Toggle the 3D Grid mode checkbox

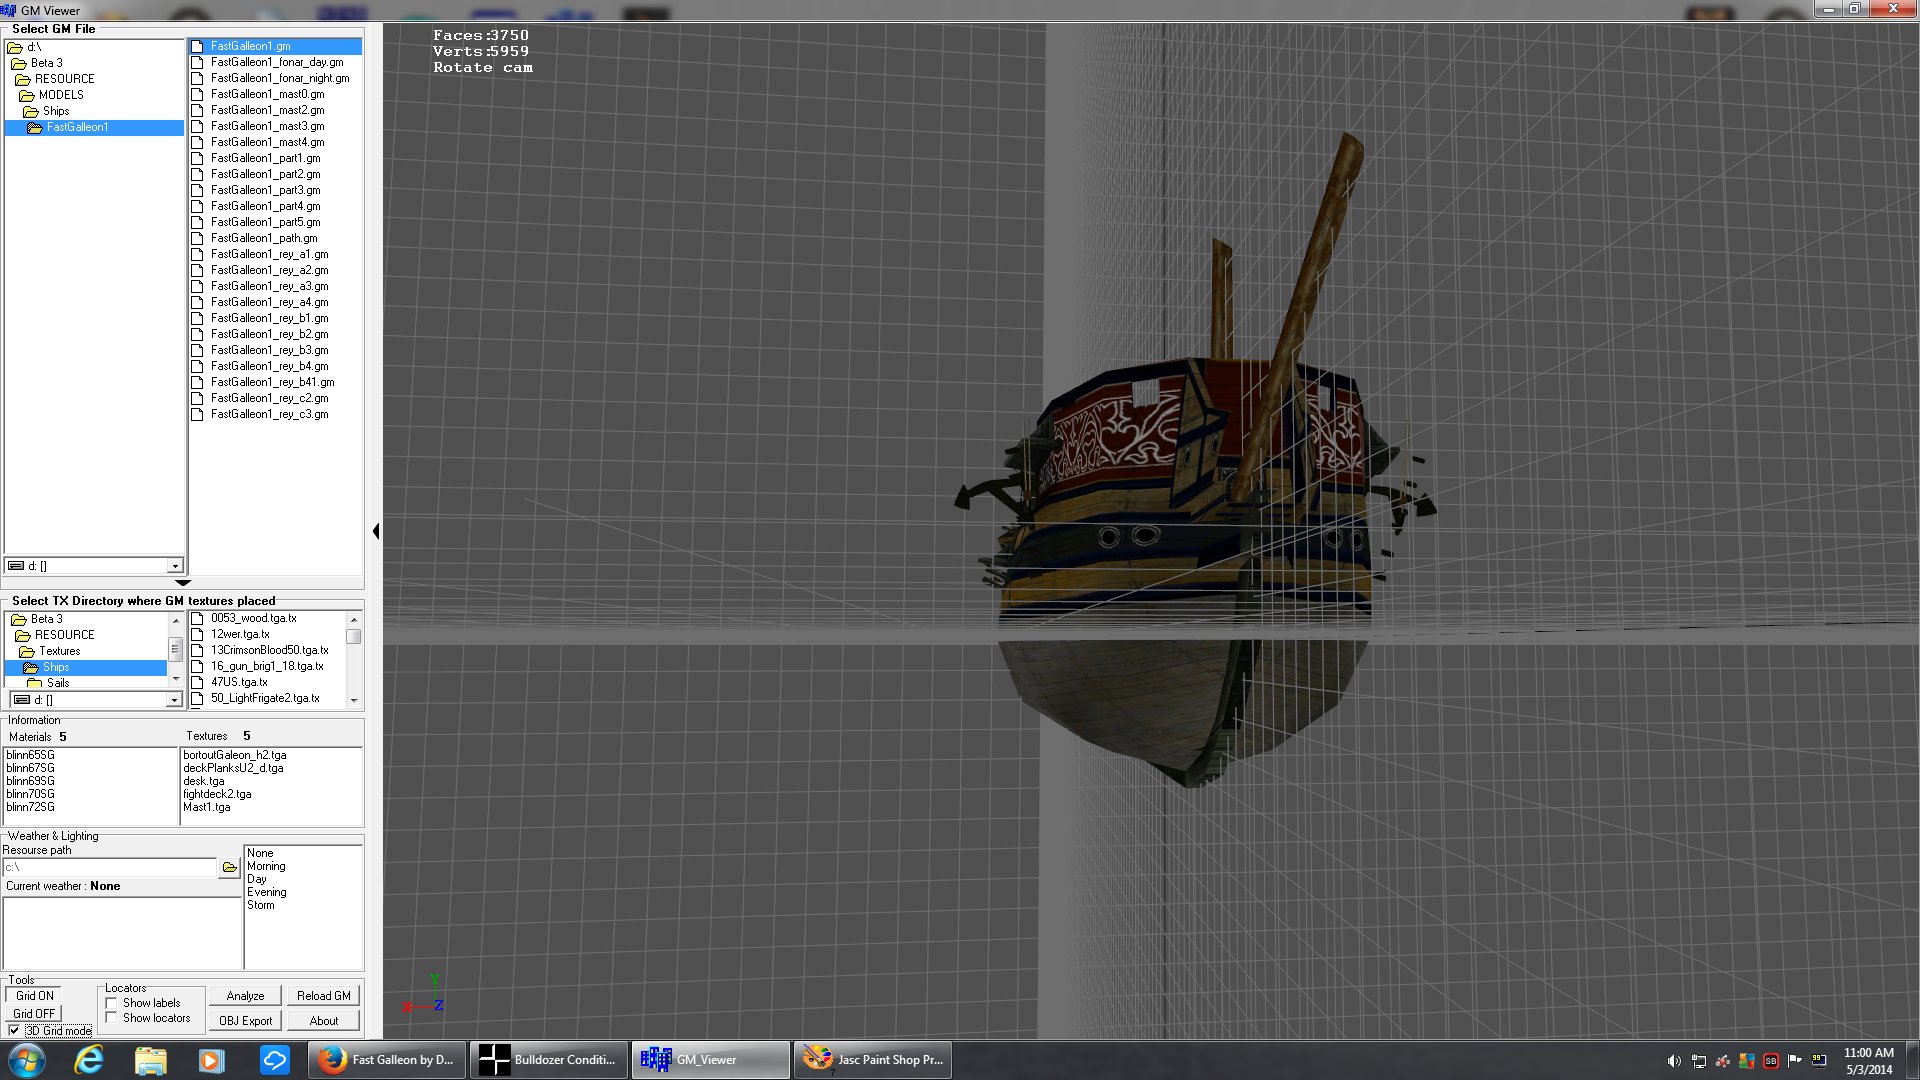(14, 1031)
